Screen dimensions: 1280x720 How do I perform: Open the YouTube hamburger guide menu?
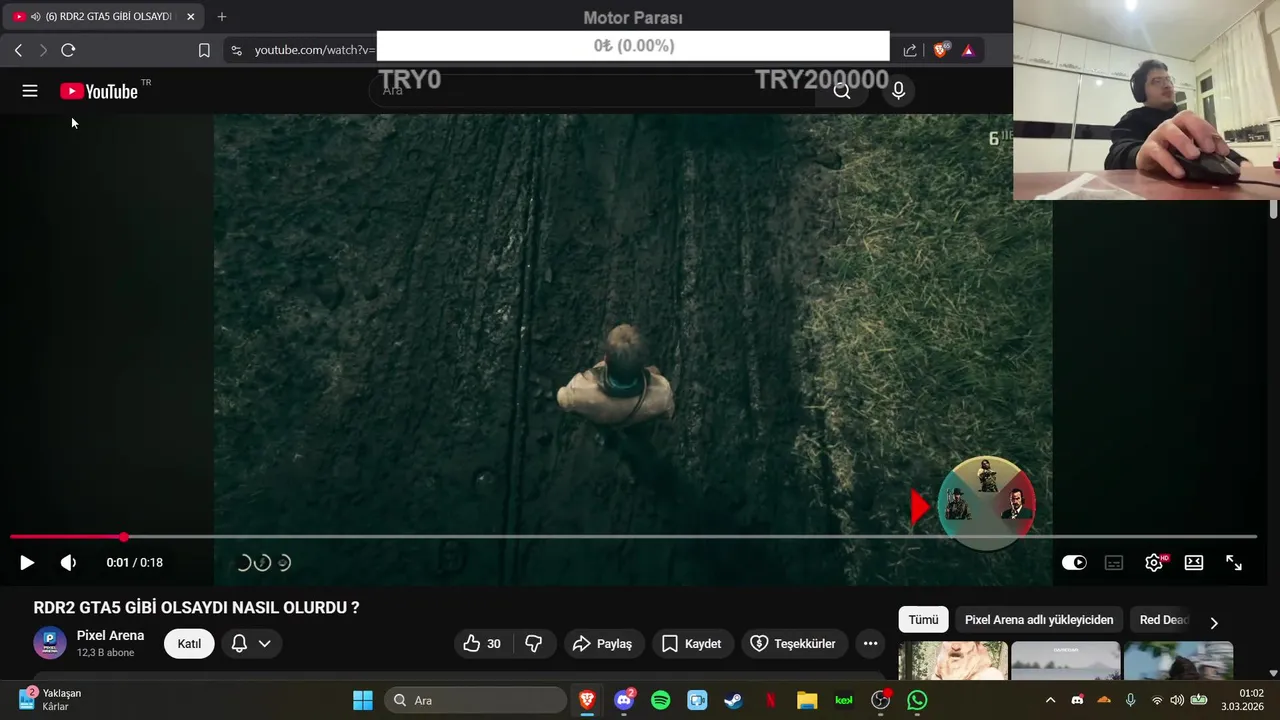tap(30, 91)
